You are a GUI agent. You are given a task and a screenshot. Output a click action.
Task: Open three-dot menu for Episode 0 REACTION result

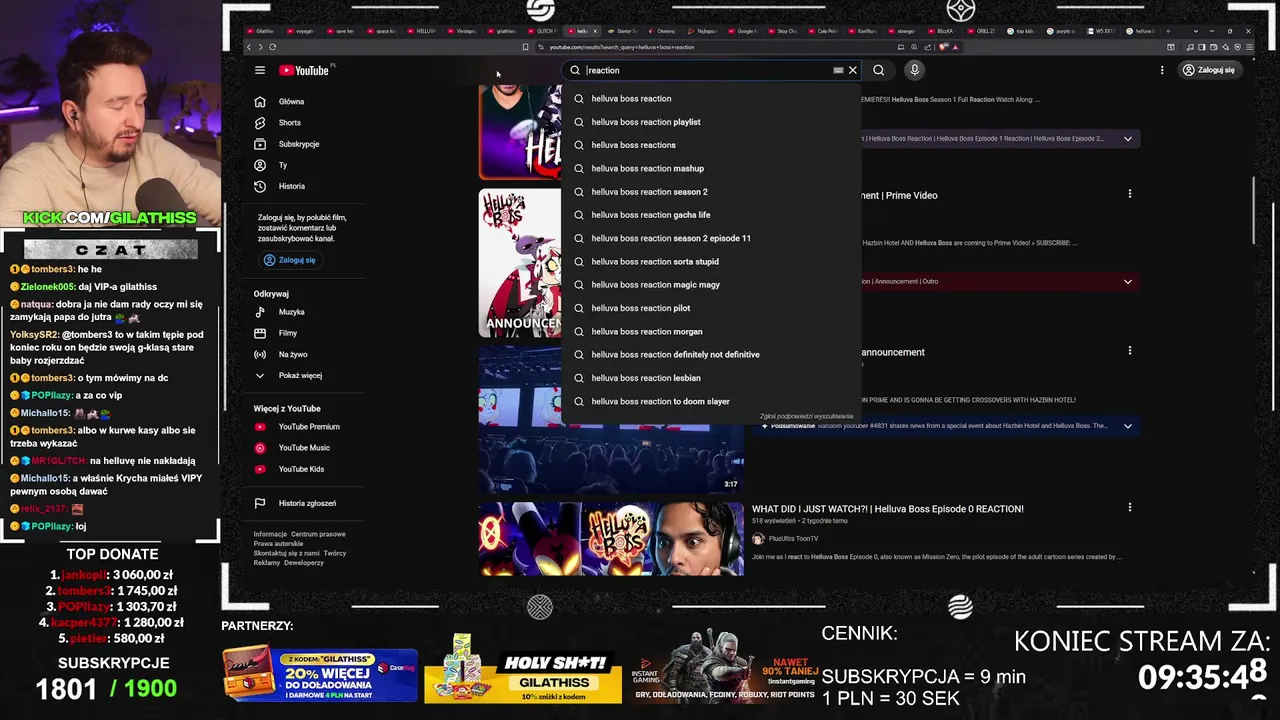click(x=1130, y=508)
